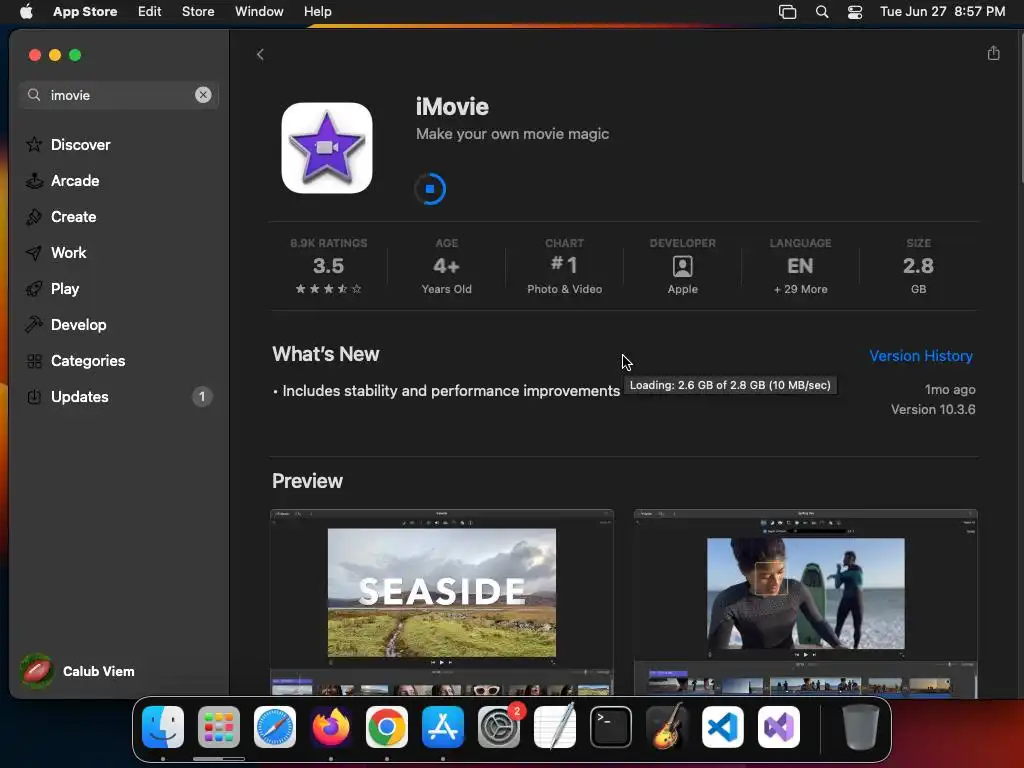Click the iMovie star app icon

coord(327,148)
